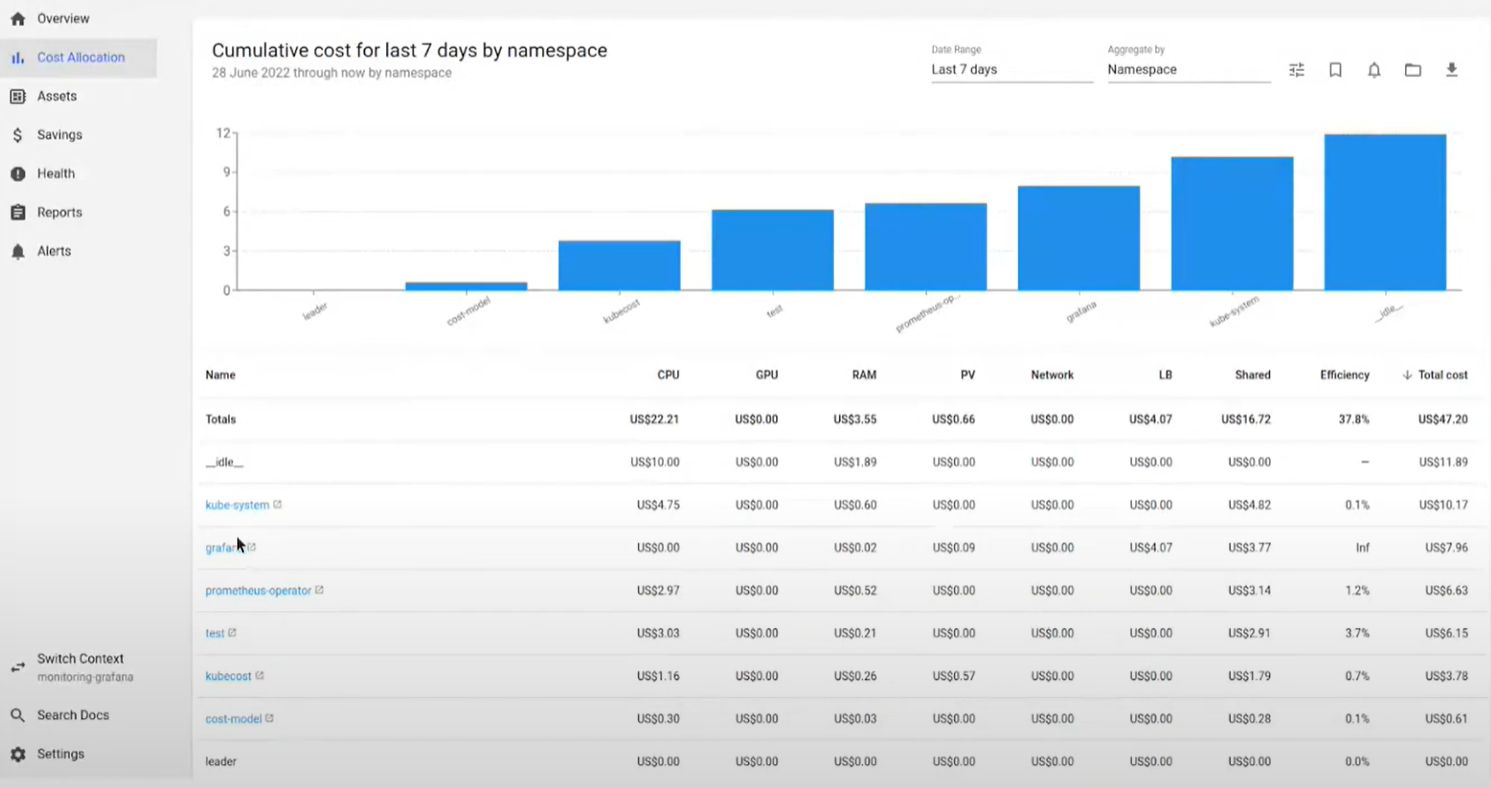Sort table by Total cost column
Viewport: 1491px width, 788px height.
point(1441,375)
